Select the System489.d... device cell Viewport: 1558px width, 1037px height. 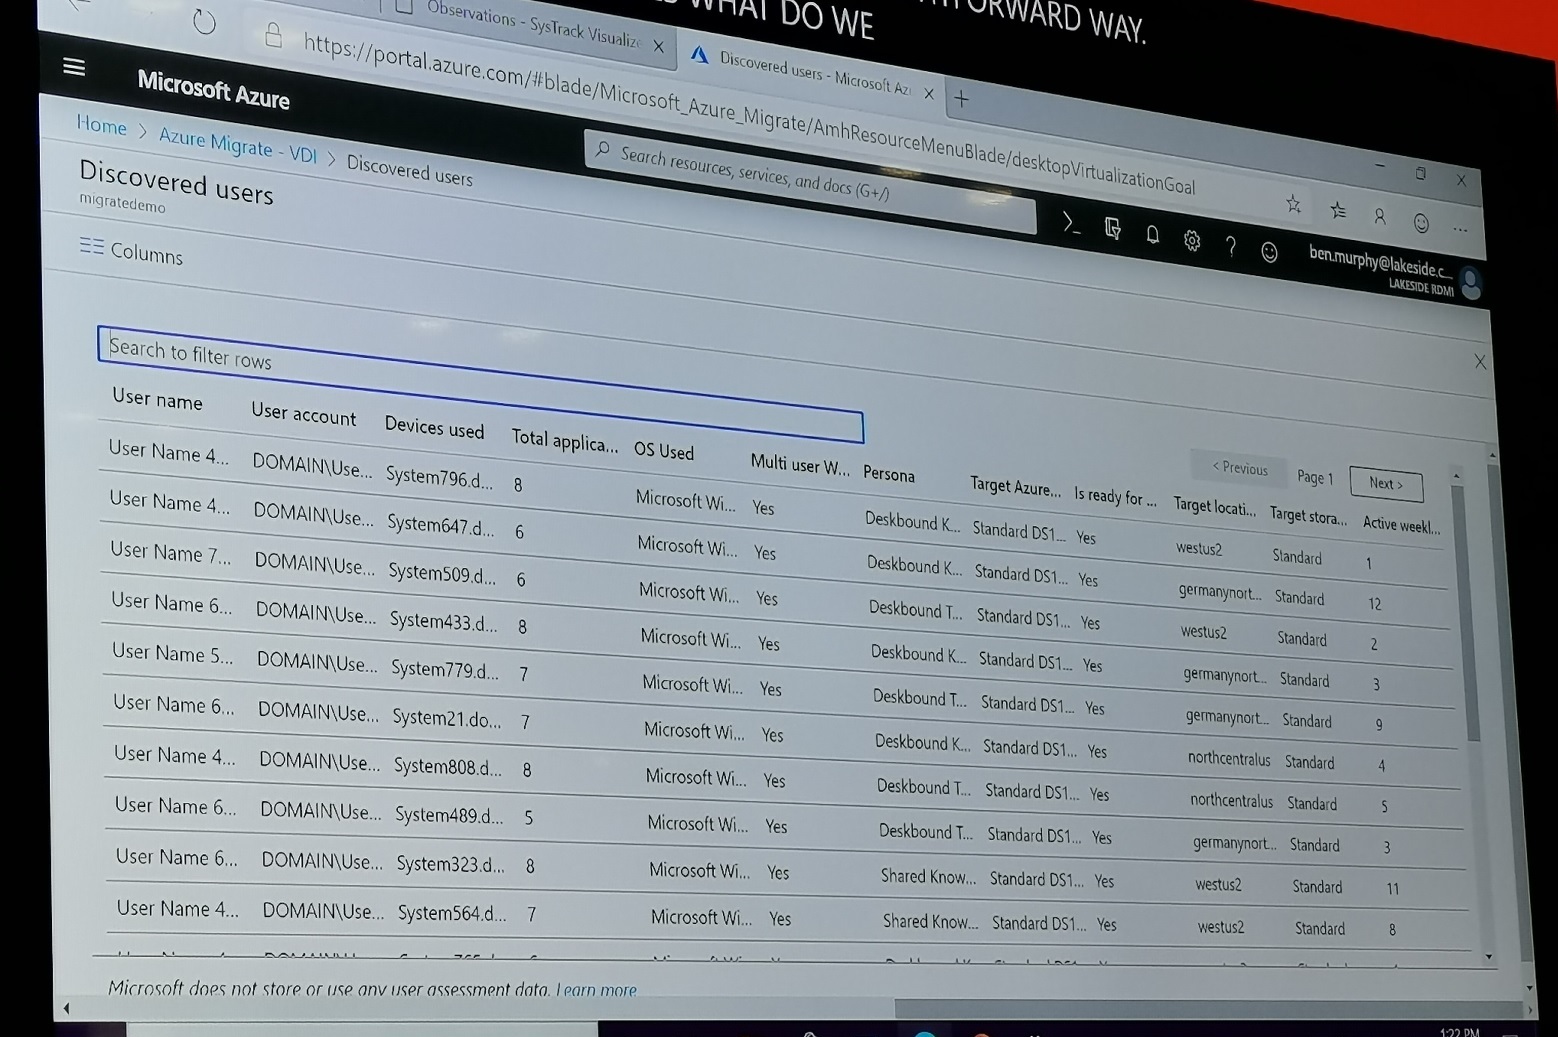pos(449,815)
